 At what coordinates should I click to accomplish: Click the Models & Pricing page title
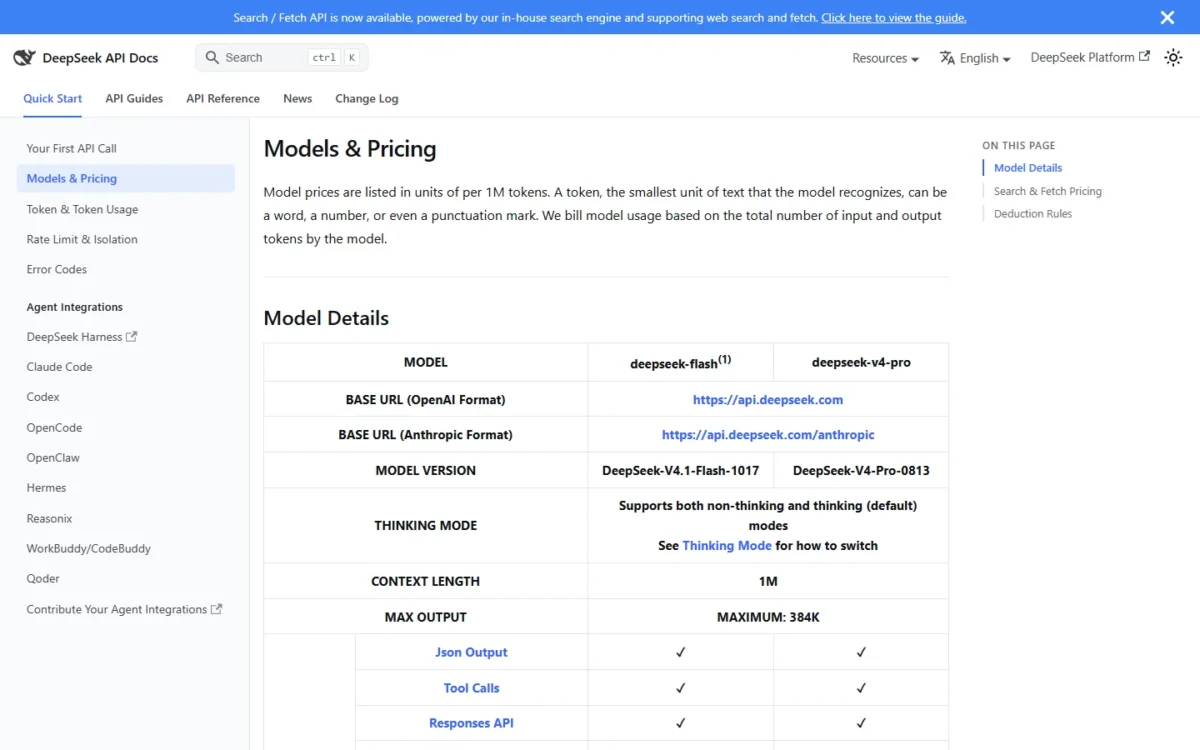pyautogui.click(x=350, y=149)
